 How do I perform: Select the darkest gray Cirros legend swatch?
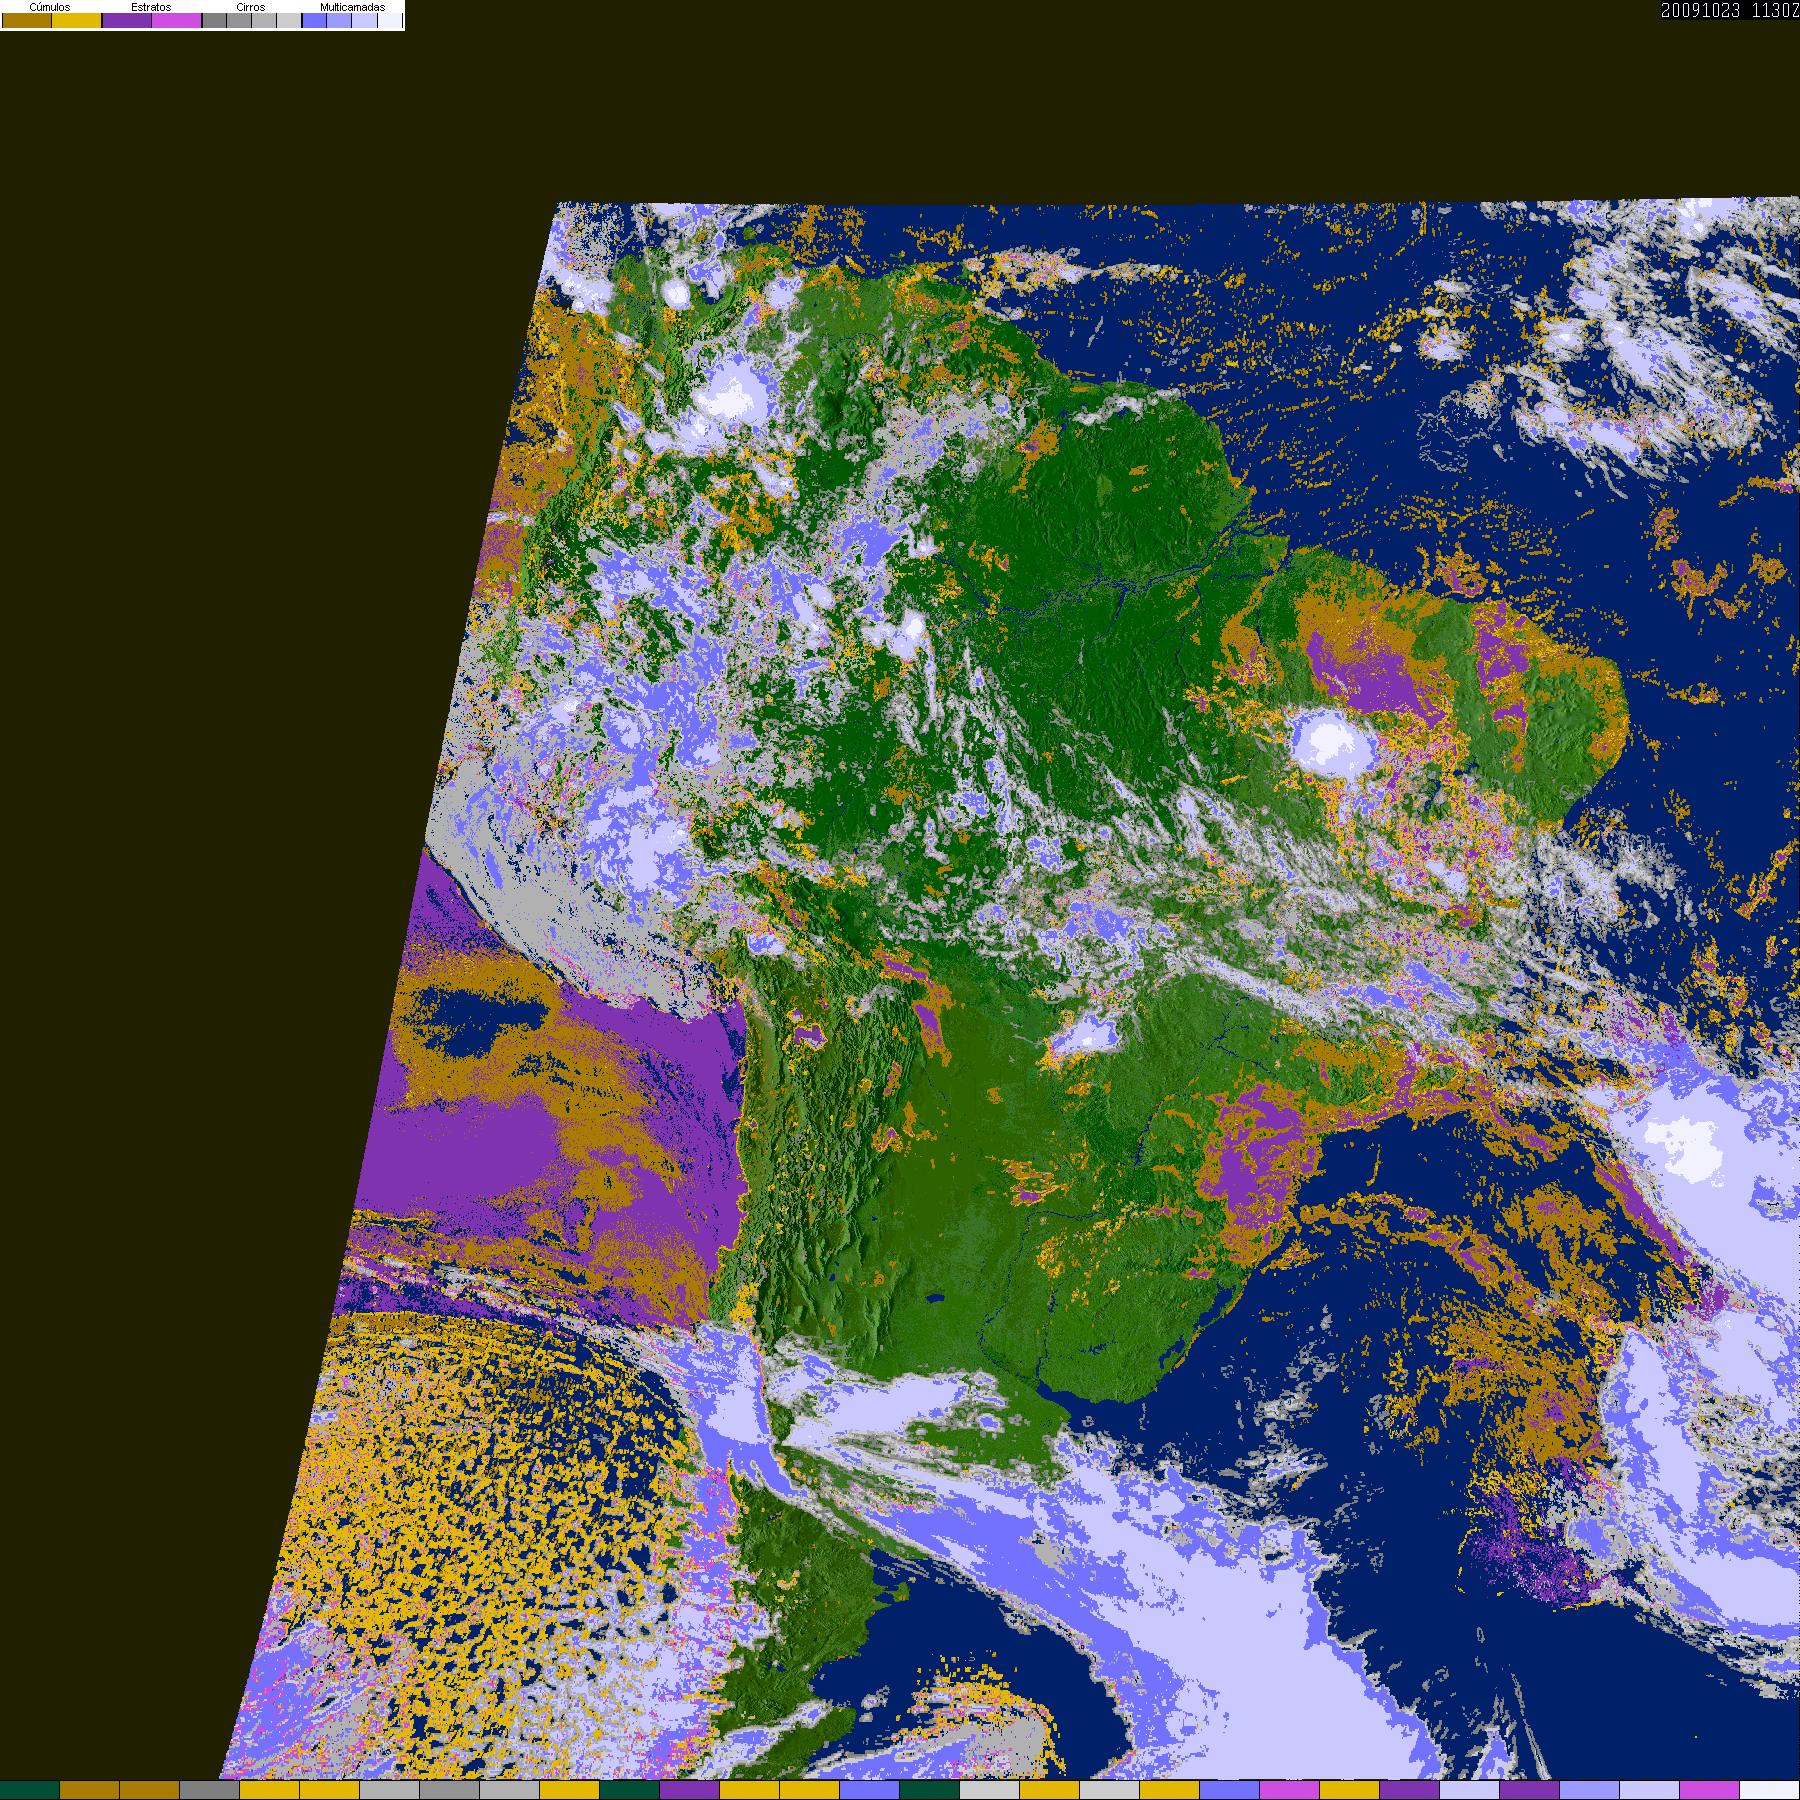[x=214, y=20]
